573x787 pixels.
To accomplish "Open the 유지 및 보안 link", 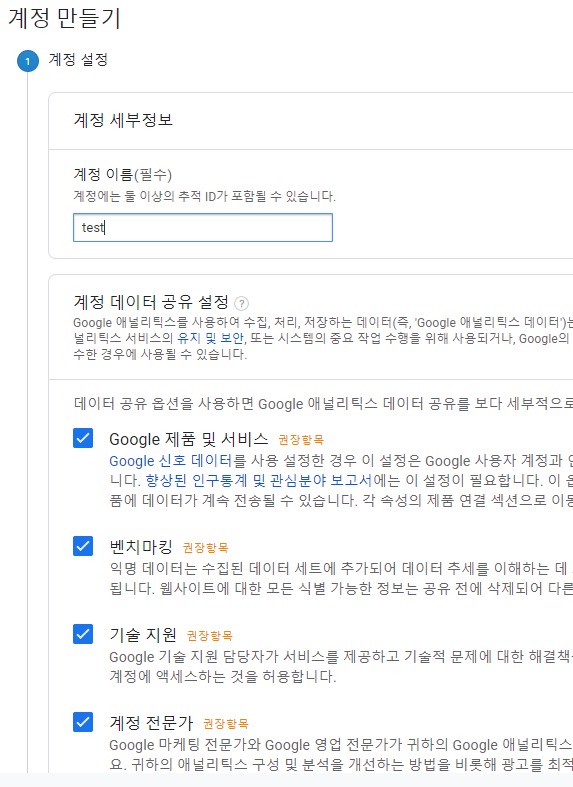I will point(211,338).
